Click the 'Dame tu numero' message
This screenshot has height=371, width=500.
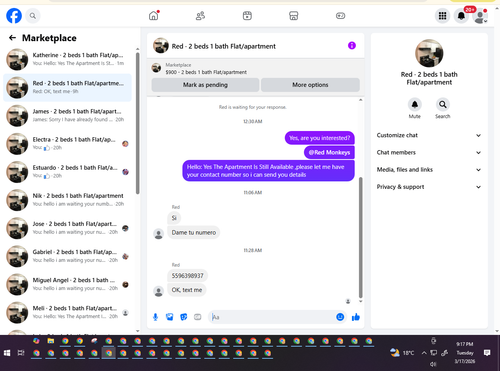click(194, 232)
